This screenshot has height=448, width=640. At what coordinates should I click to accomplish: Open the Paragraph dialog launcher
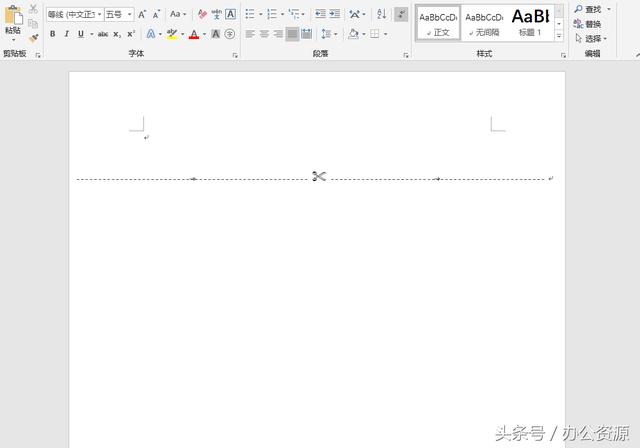coord(406,55)
